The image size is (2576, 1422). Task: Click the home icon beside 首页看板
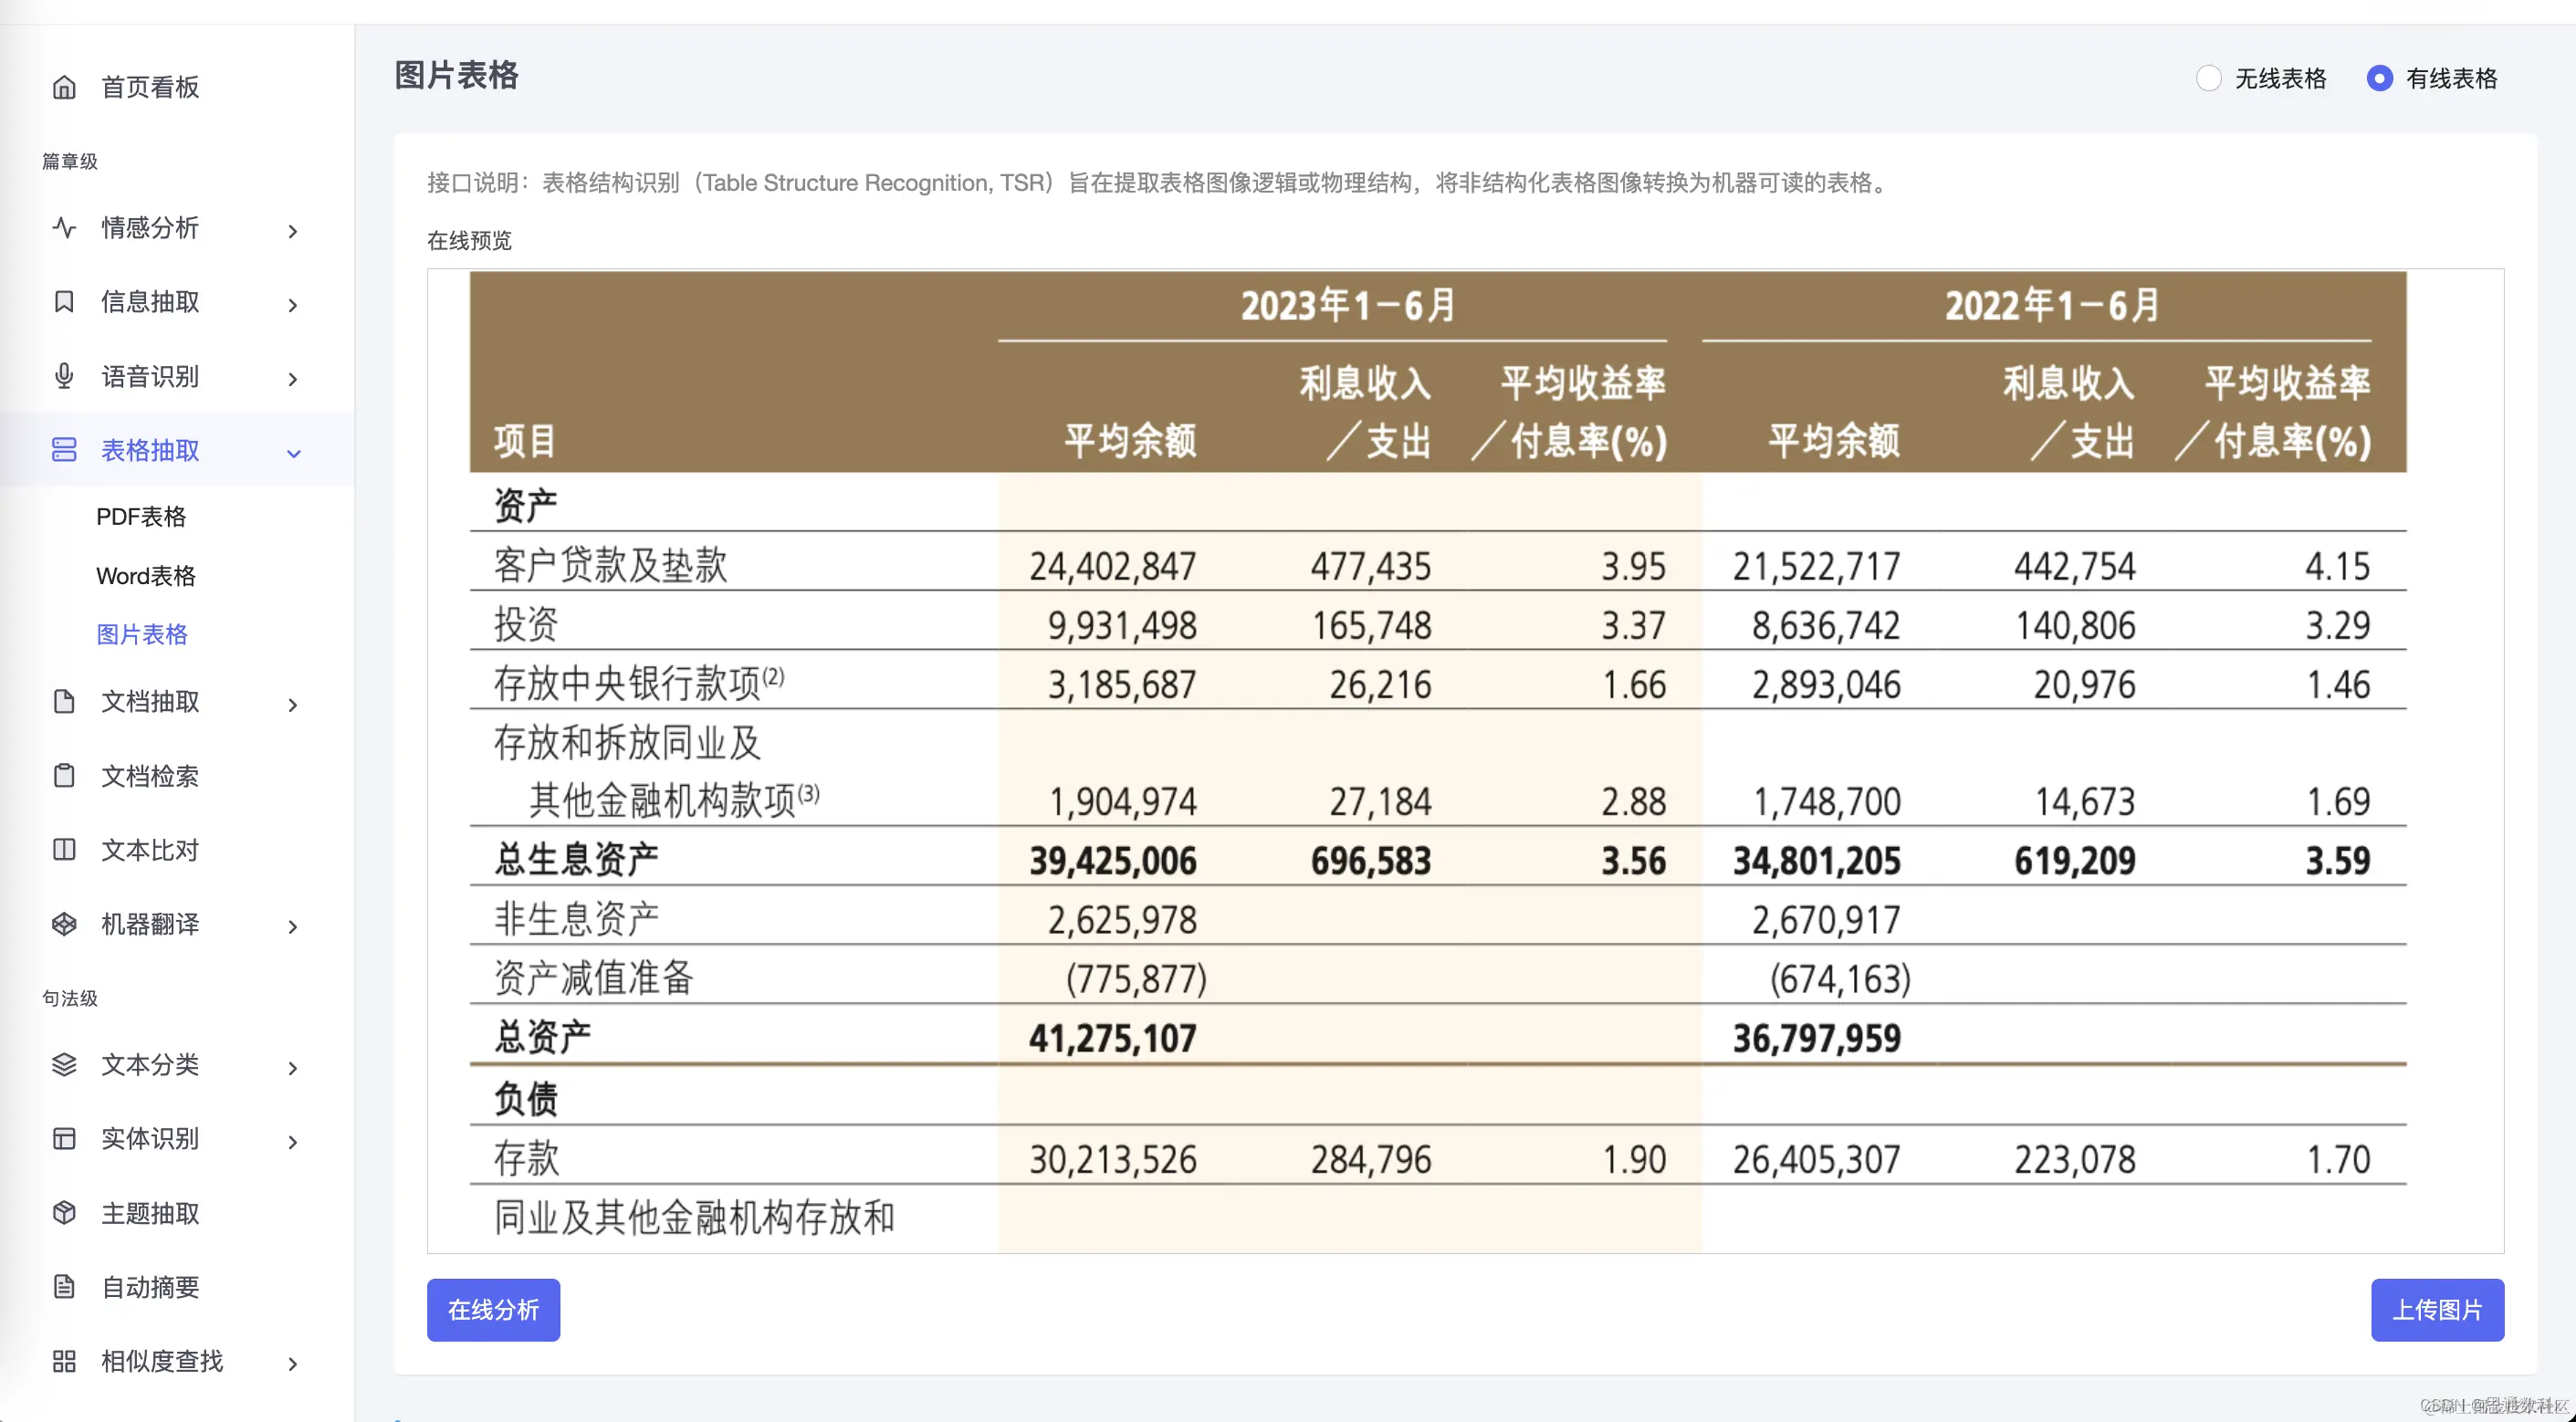64,87
